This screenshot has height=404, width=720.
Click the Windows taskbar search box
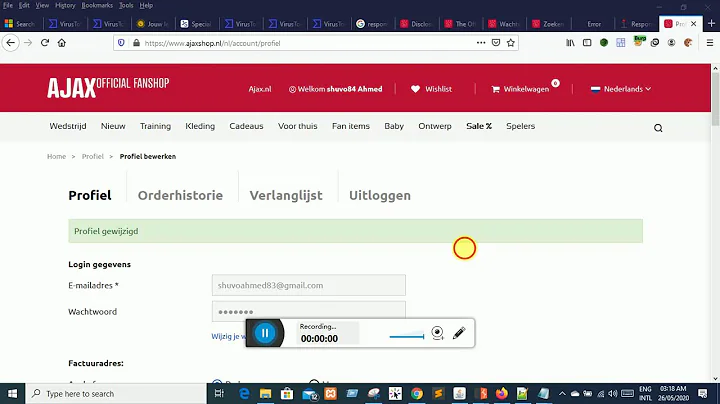[x=116, y=393]
